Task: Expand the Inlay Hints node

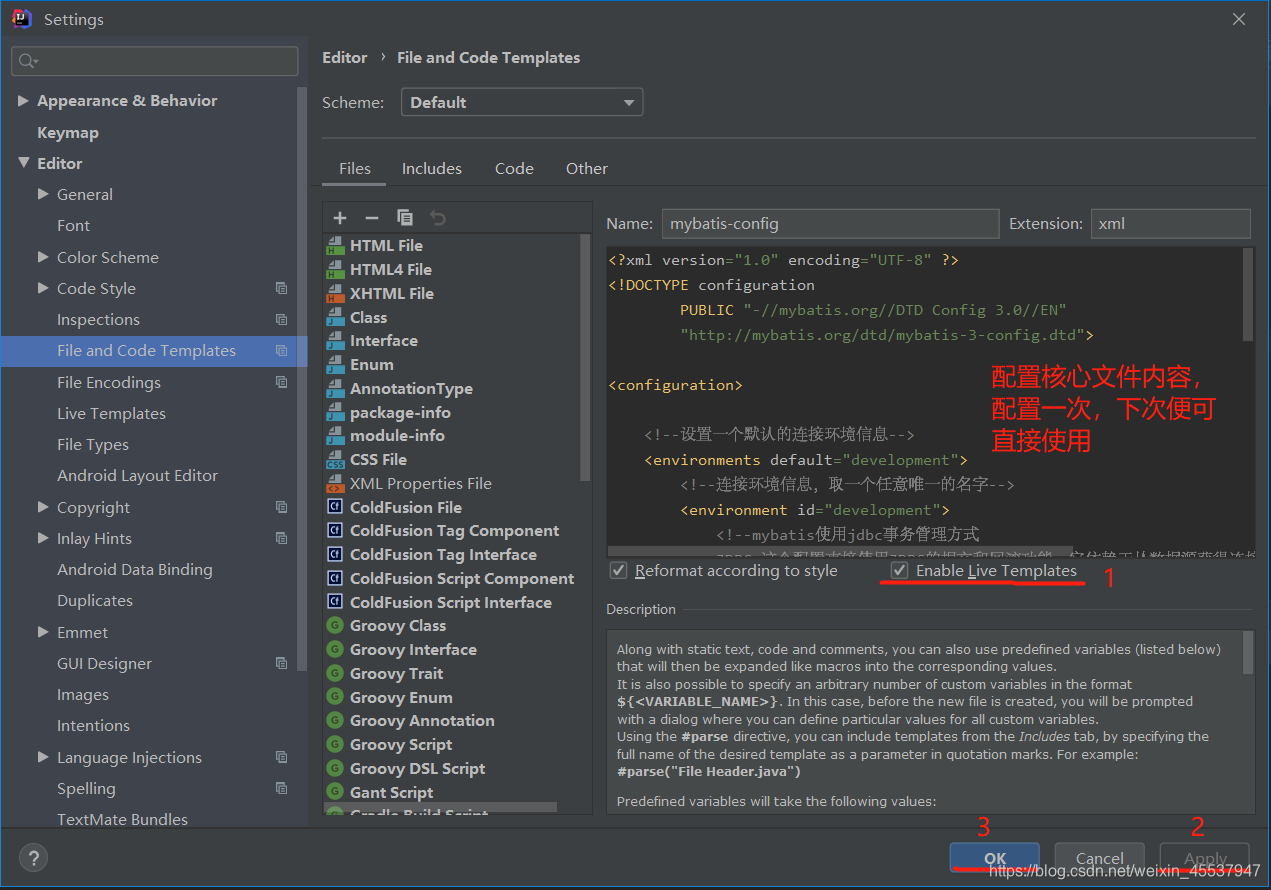Action: coord(43,538)
